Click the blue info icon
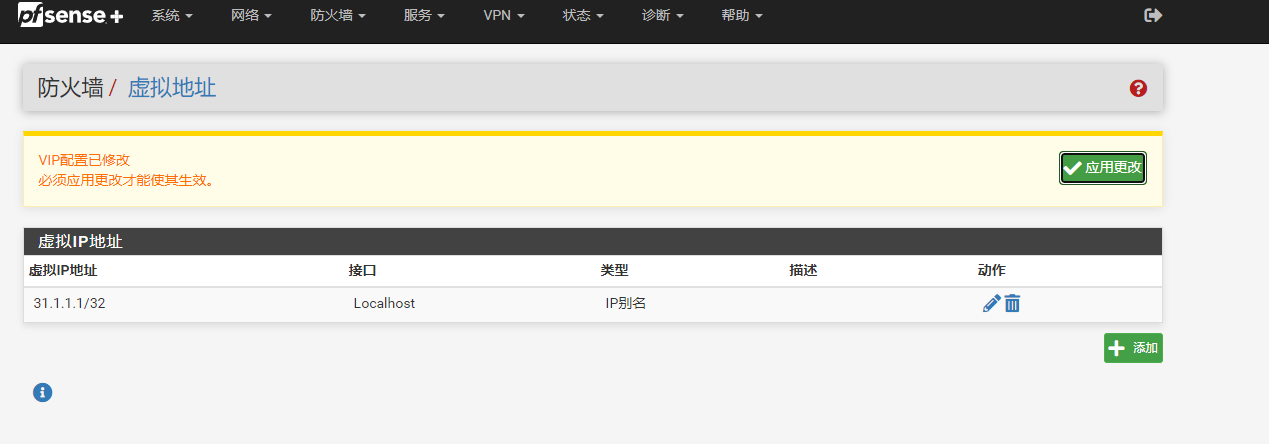The width and height of the screenshot is (1269, 444). (42, 392)
